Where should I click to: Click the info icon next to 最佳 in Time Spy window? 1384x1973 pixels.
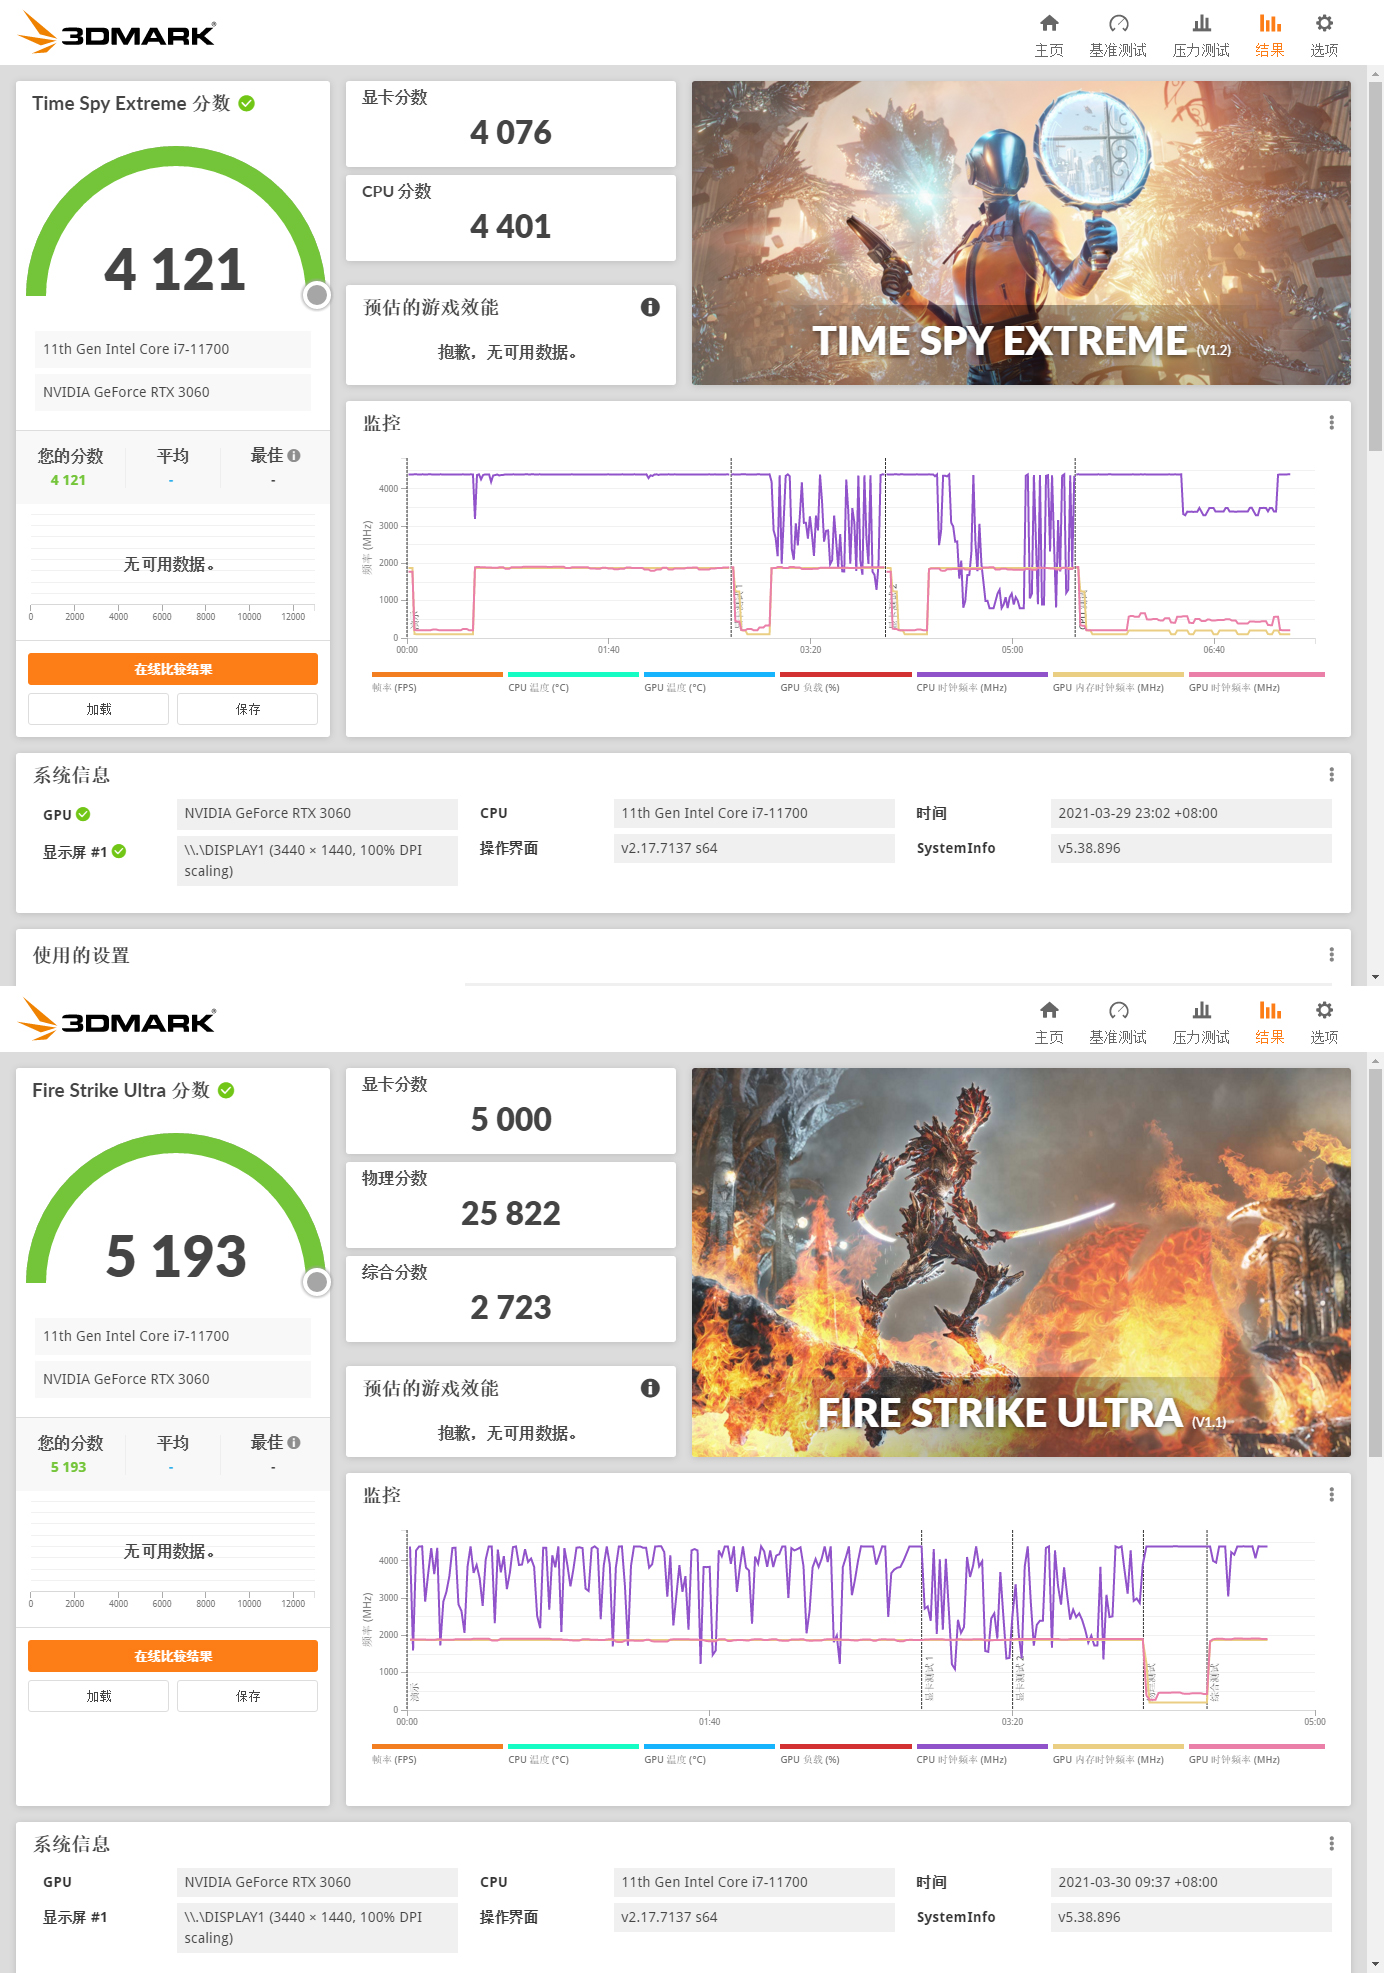click(294, 455)
